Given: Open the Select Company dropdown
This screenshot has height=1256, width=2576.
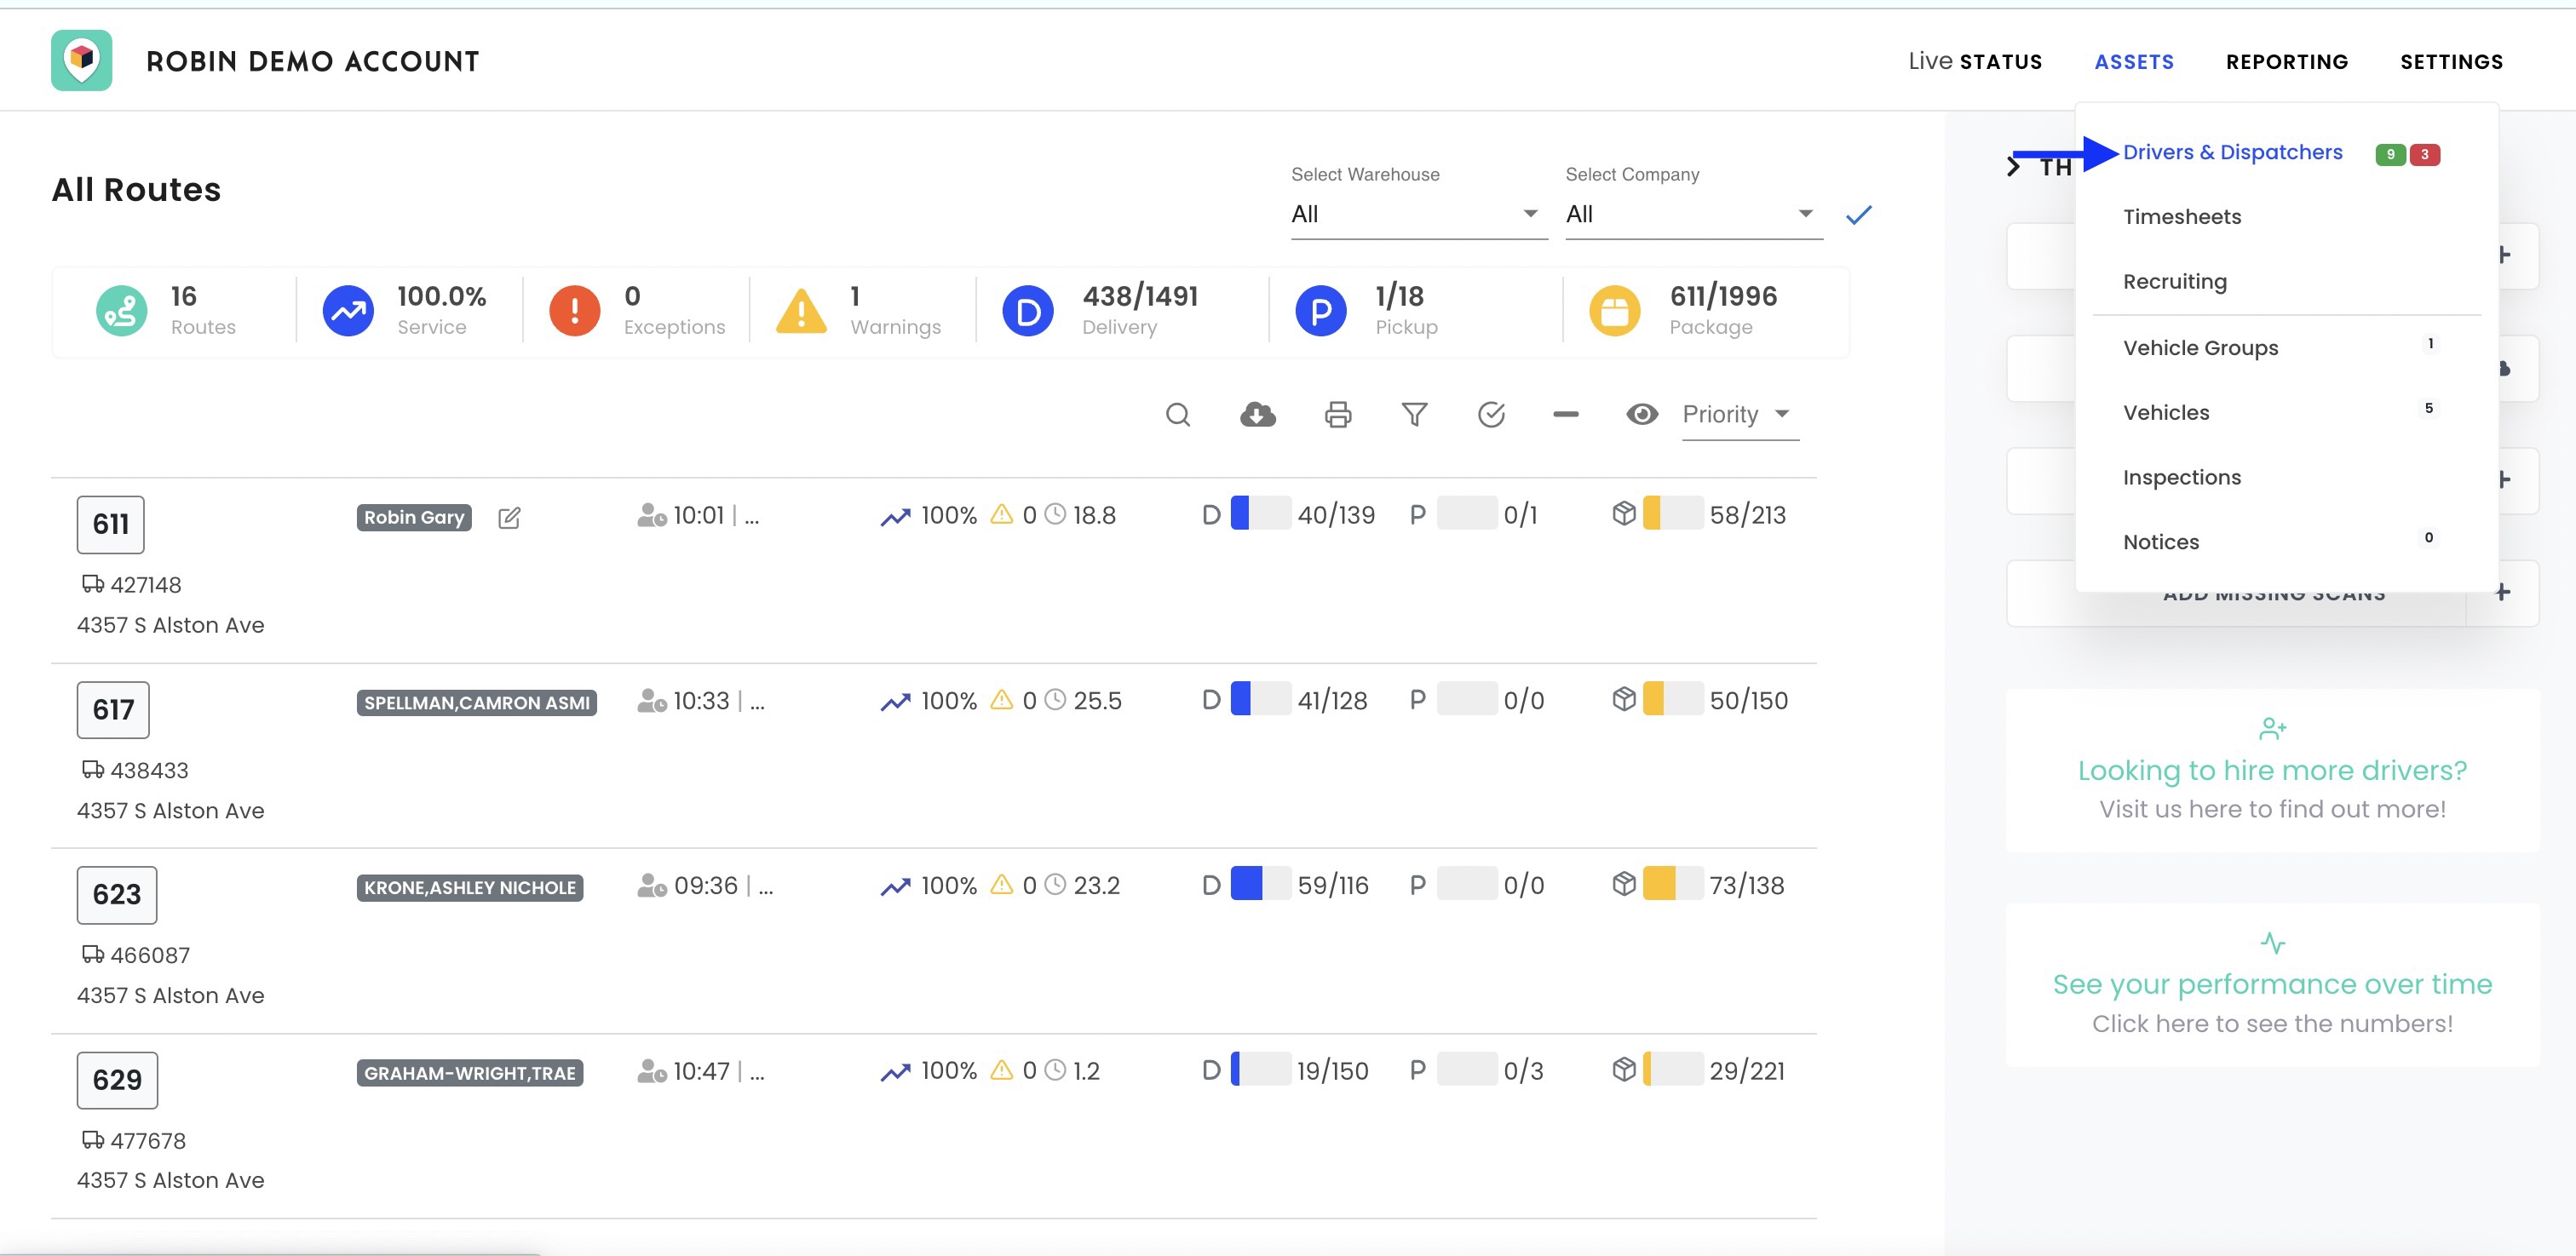Looking at the screenshot, I should point(1693,214).
